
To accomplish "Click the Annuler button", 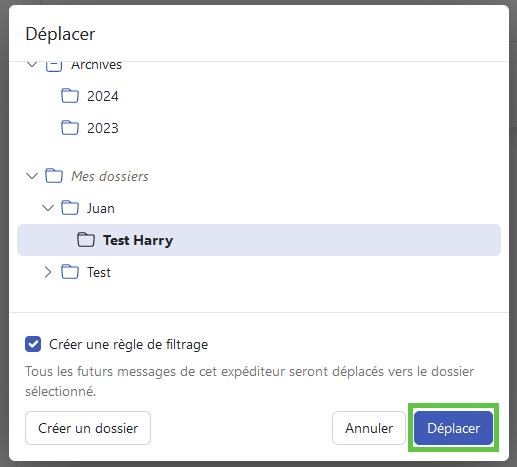I will 369,428.
